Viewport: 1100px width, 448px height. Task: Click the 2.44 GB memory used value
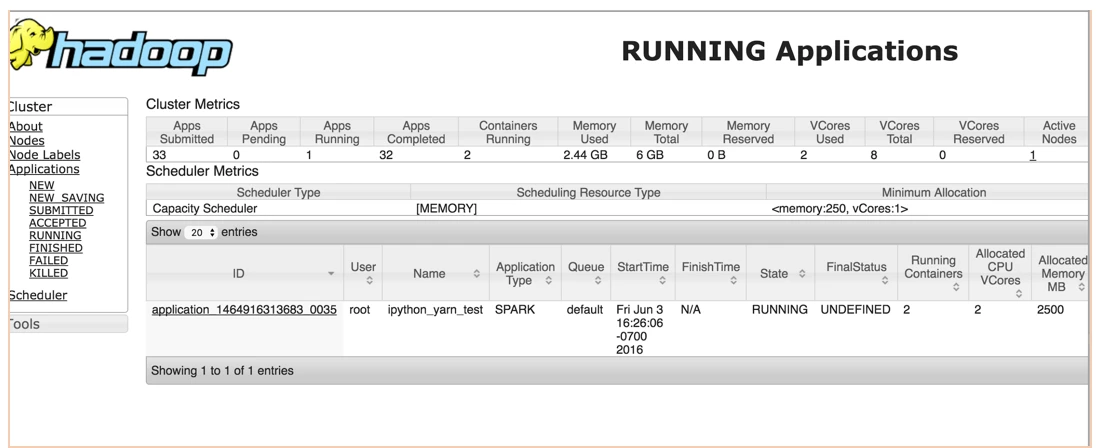585,156
